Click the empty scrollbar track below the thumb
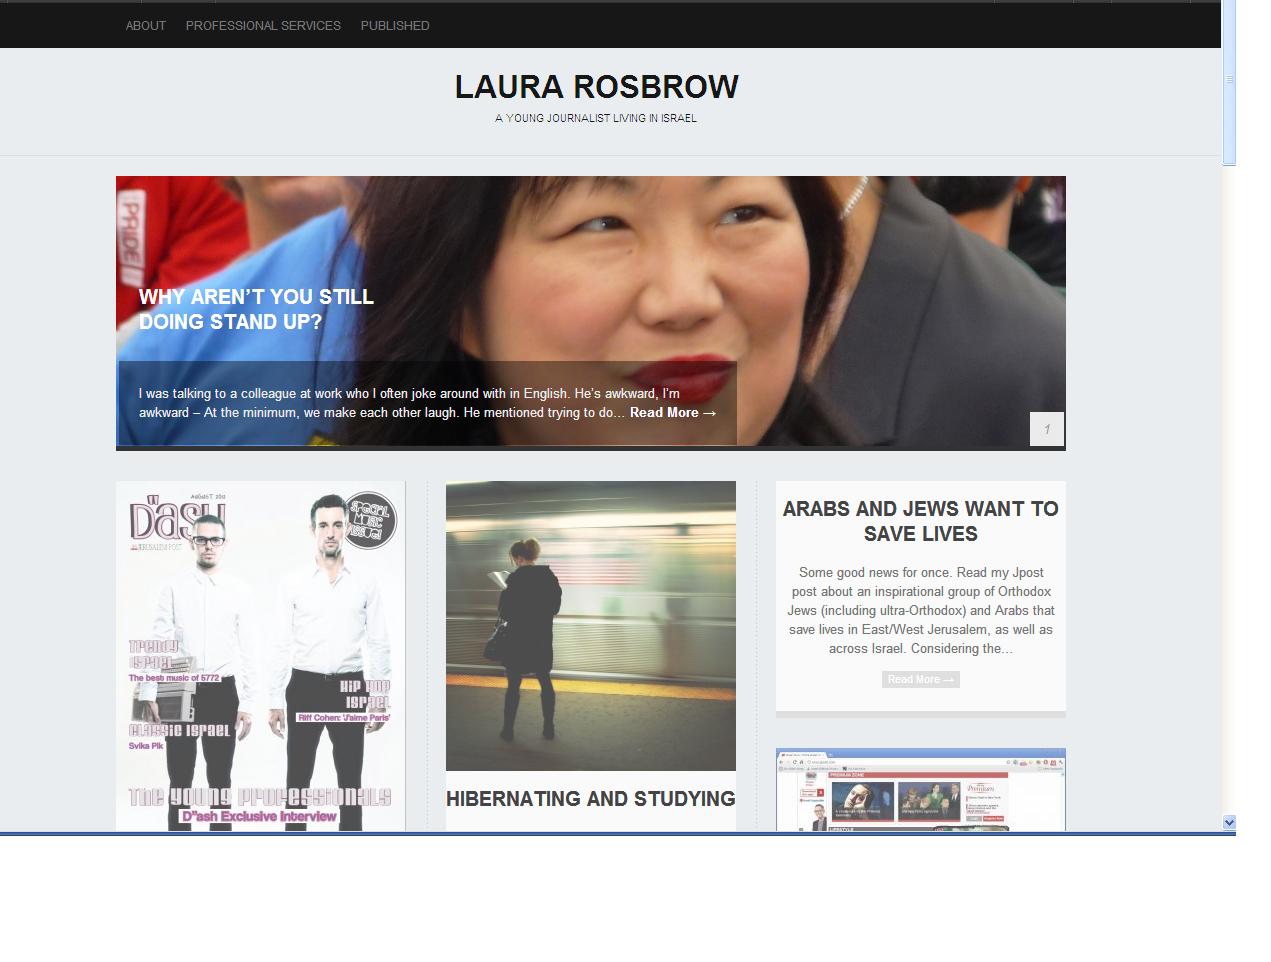This screenshot has width=1271, height=962. pyautogui.click(x=1229, y=500)
